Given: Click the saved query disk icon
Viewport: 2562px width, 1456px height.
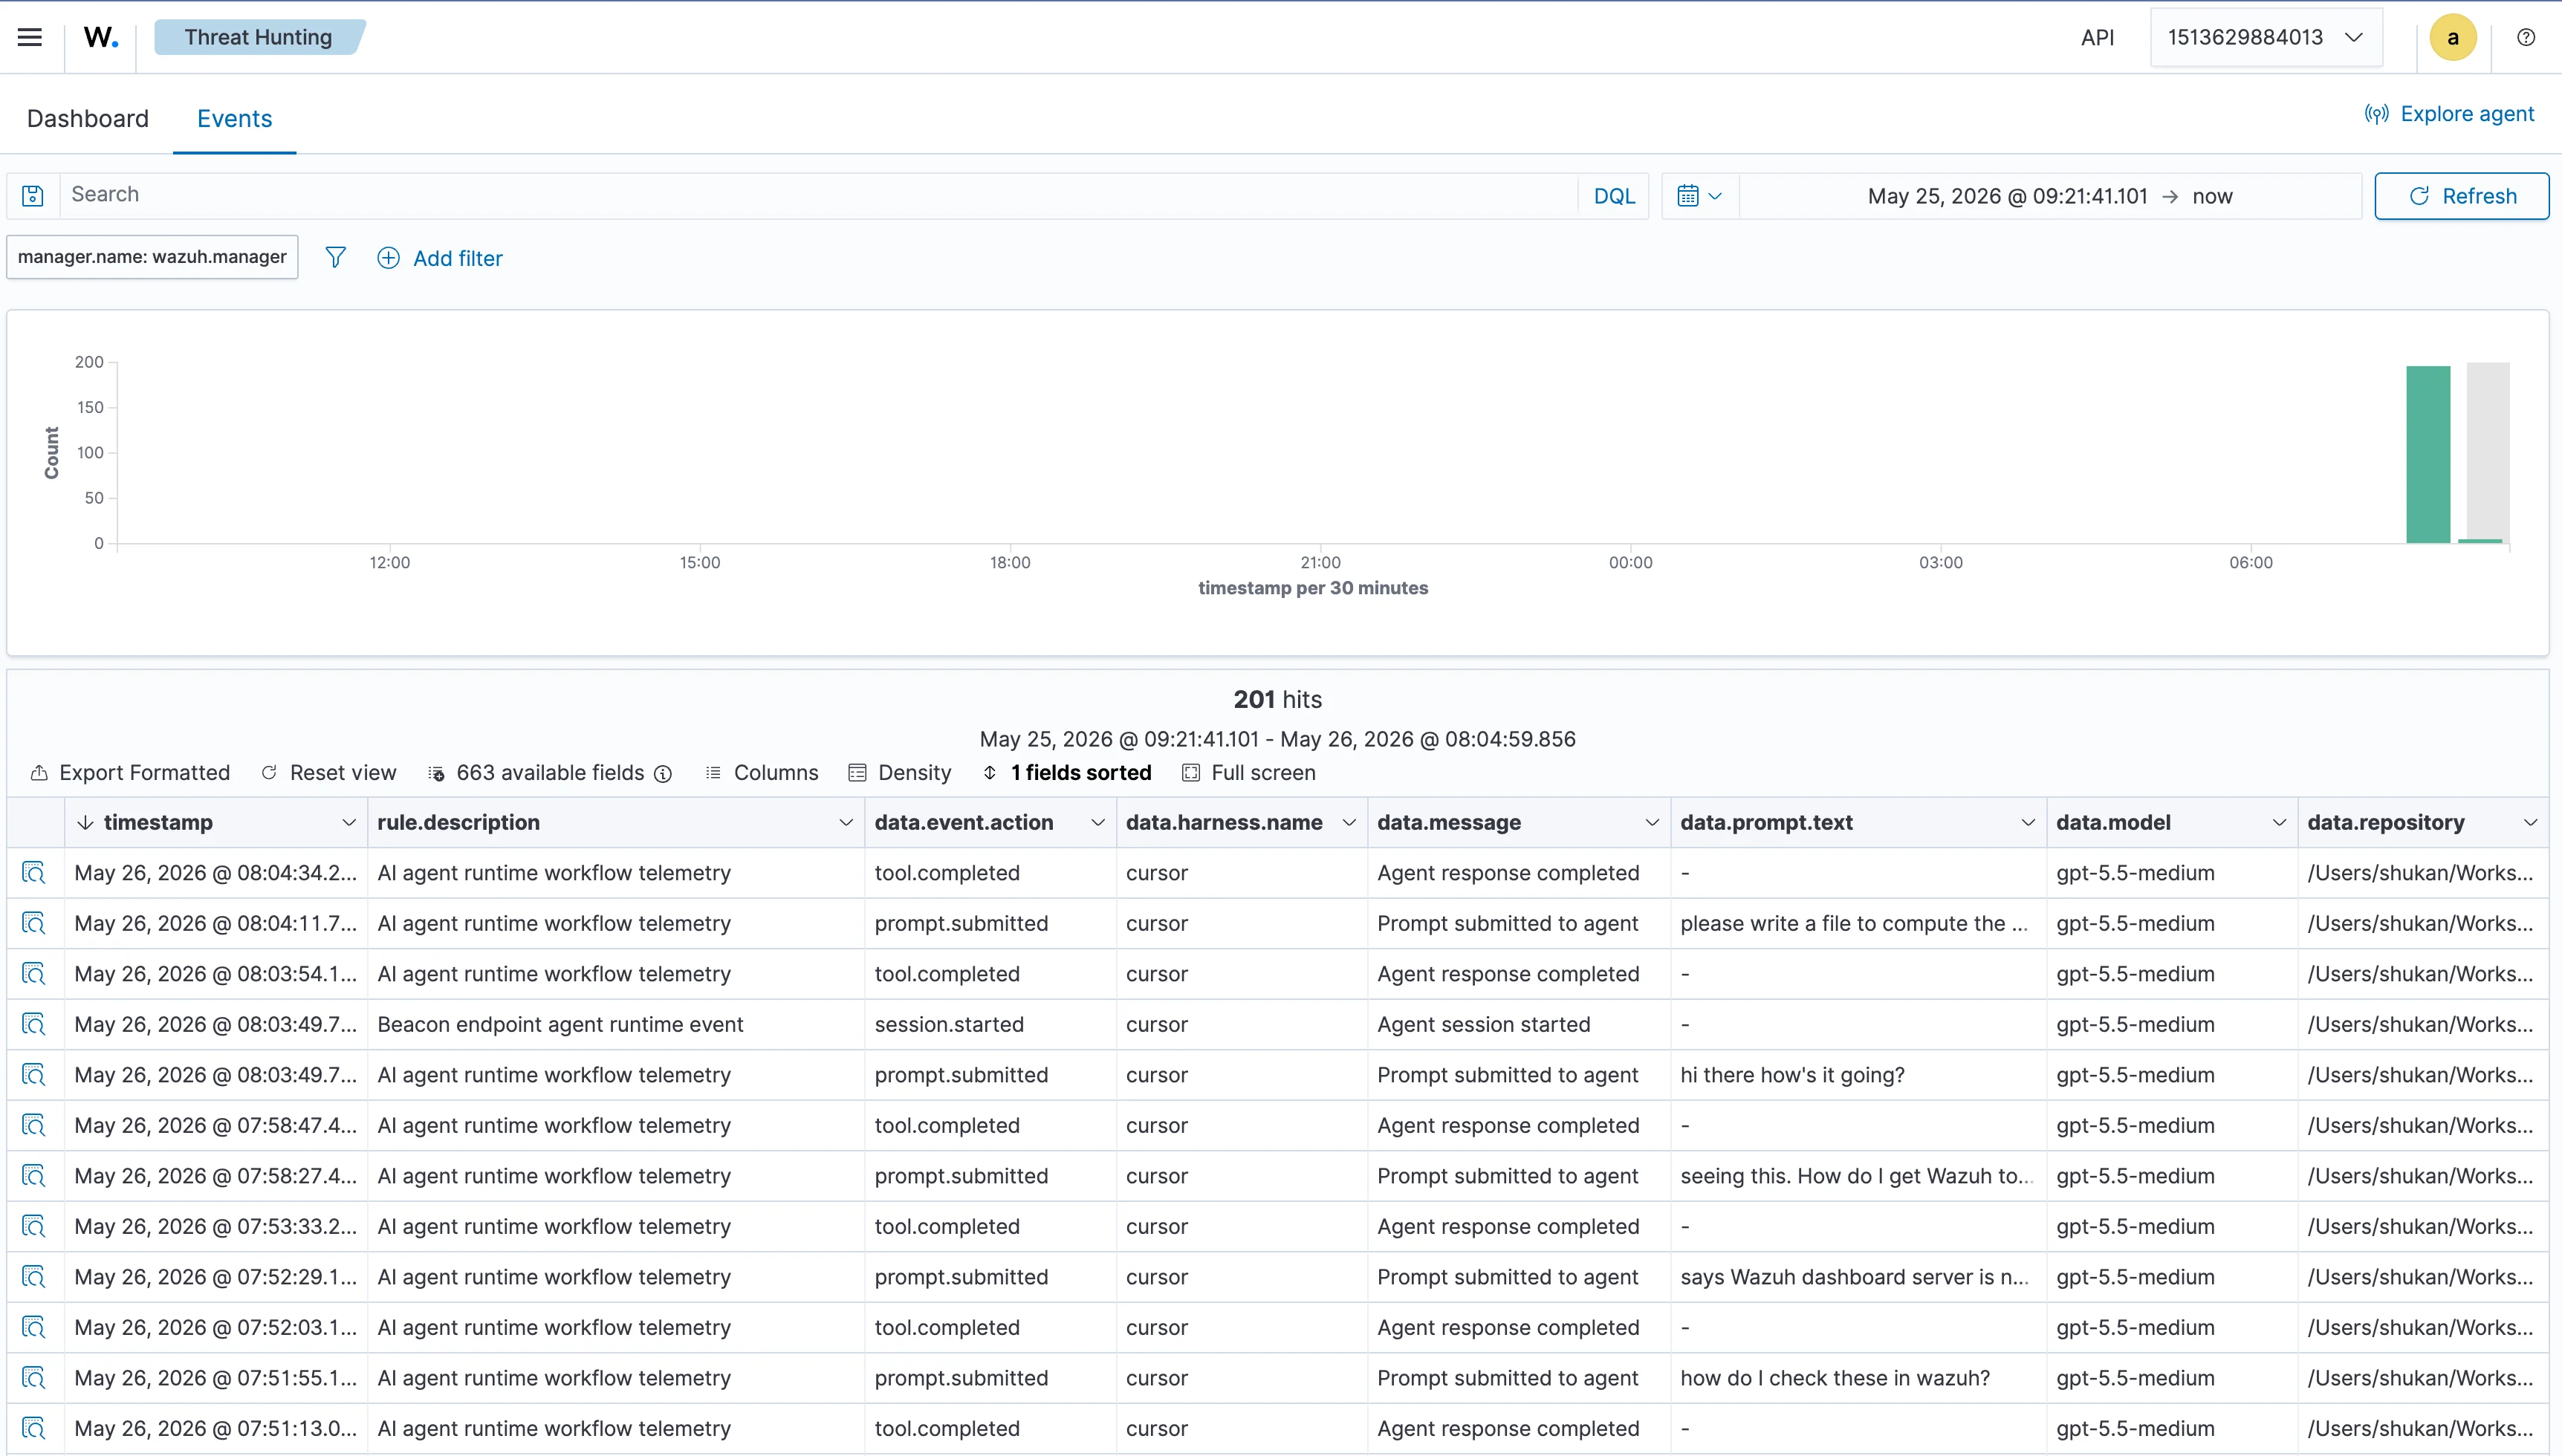Looking at the screenshot, I should tap(33, 196).
